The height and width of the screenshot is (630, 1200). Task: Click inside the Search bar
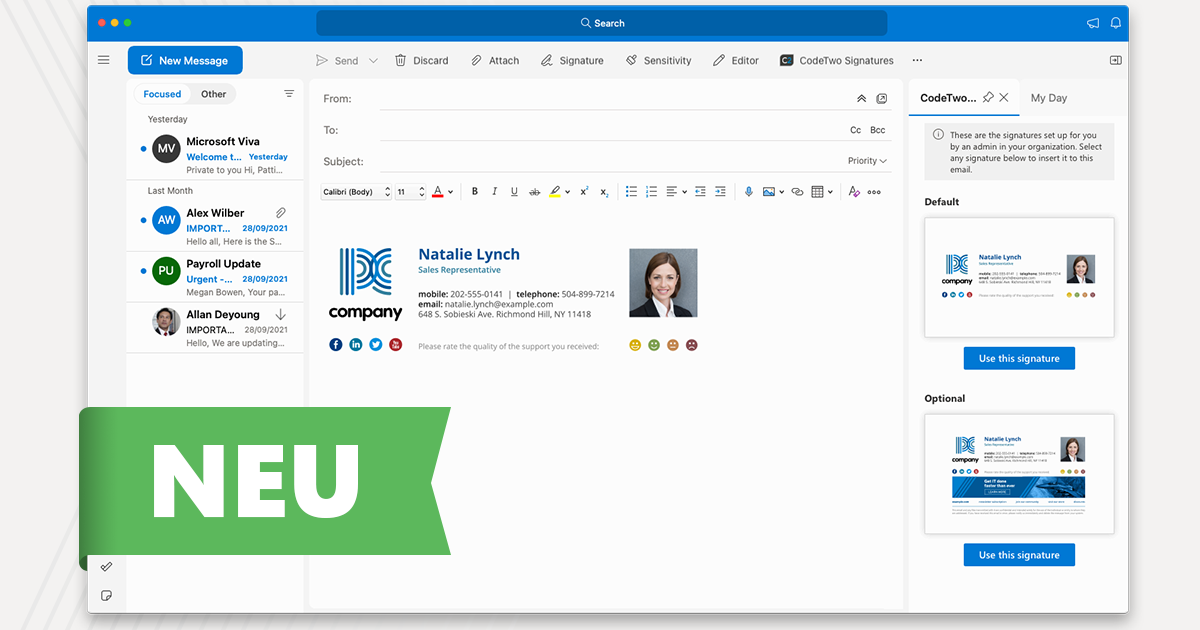tap(602, 23)
